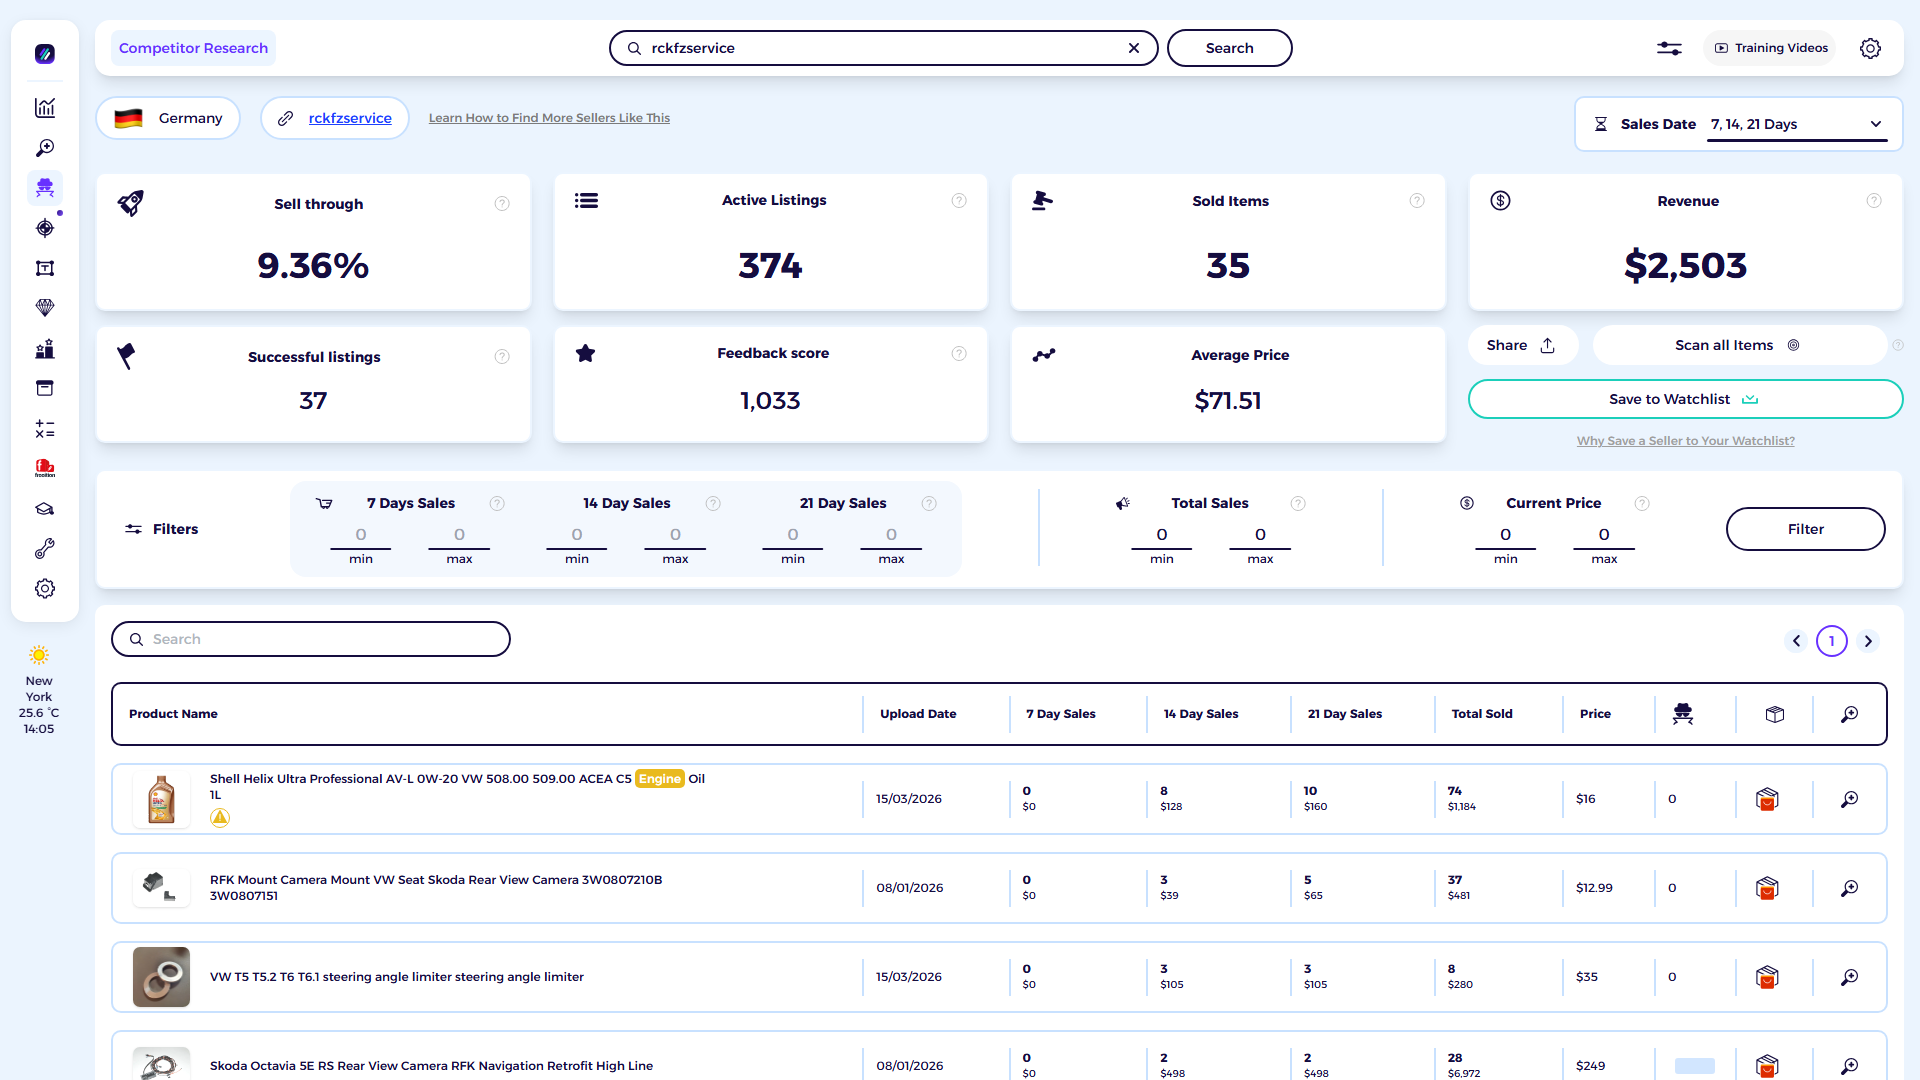Click the warning icon under Shell Helix
The image size is (1920, 1080).
220,818
